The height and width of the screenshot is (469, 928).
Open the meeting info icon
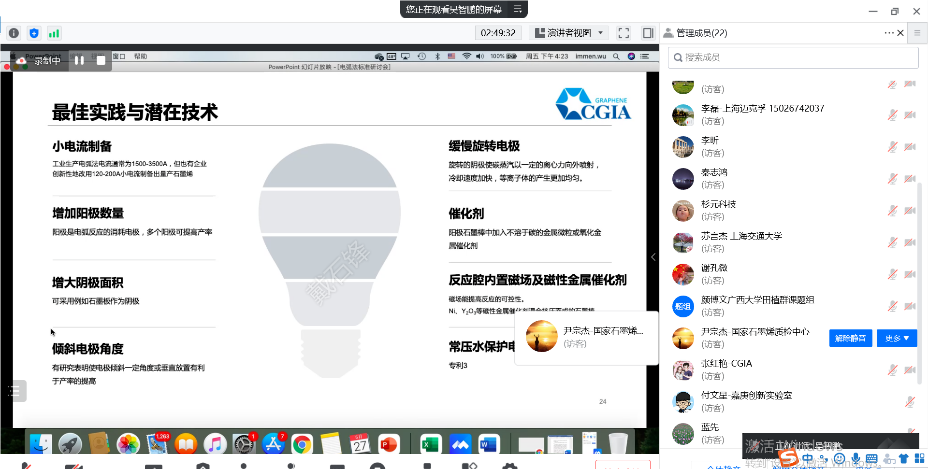click(14, 33)
